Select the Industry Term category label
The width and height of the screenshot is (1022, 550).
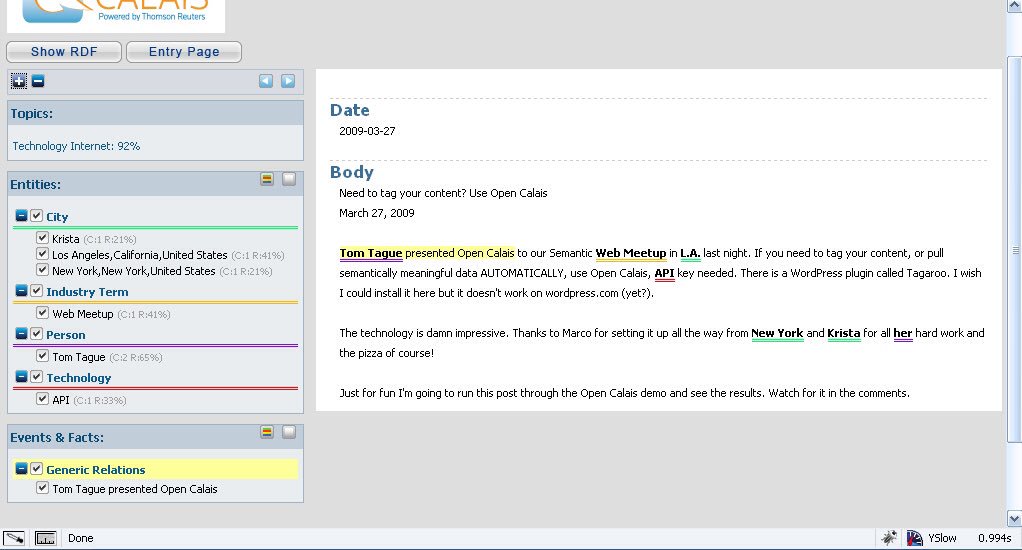pos(87,292)
